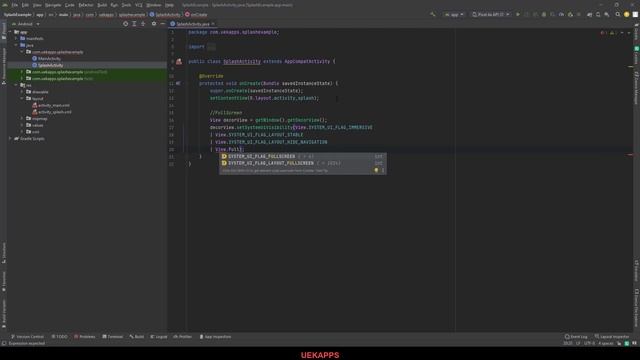Open the Profiler tool window
The height and width of the screenshot is (360, 640).
click(x=183, y=337)
